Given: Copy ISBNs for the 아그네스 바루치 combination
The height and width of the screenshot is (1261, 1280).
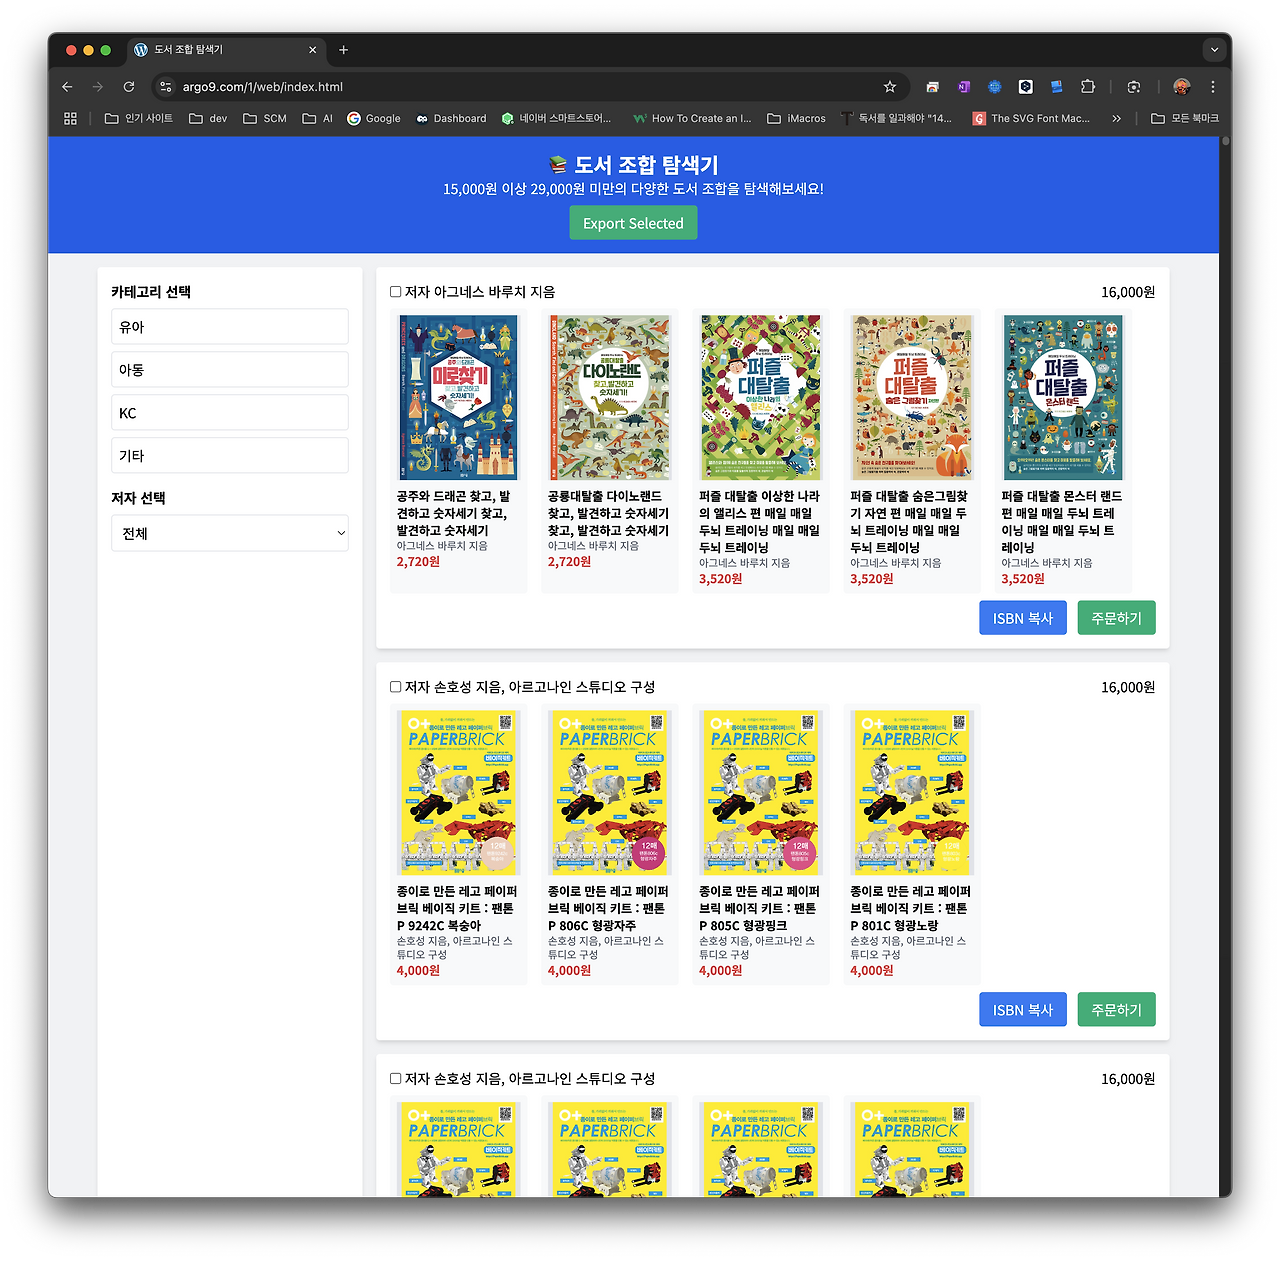Looking at the screenshot, I should pos(1023,618).
